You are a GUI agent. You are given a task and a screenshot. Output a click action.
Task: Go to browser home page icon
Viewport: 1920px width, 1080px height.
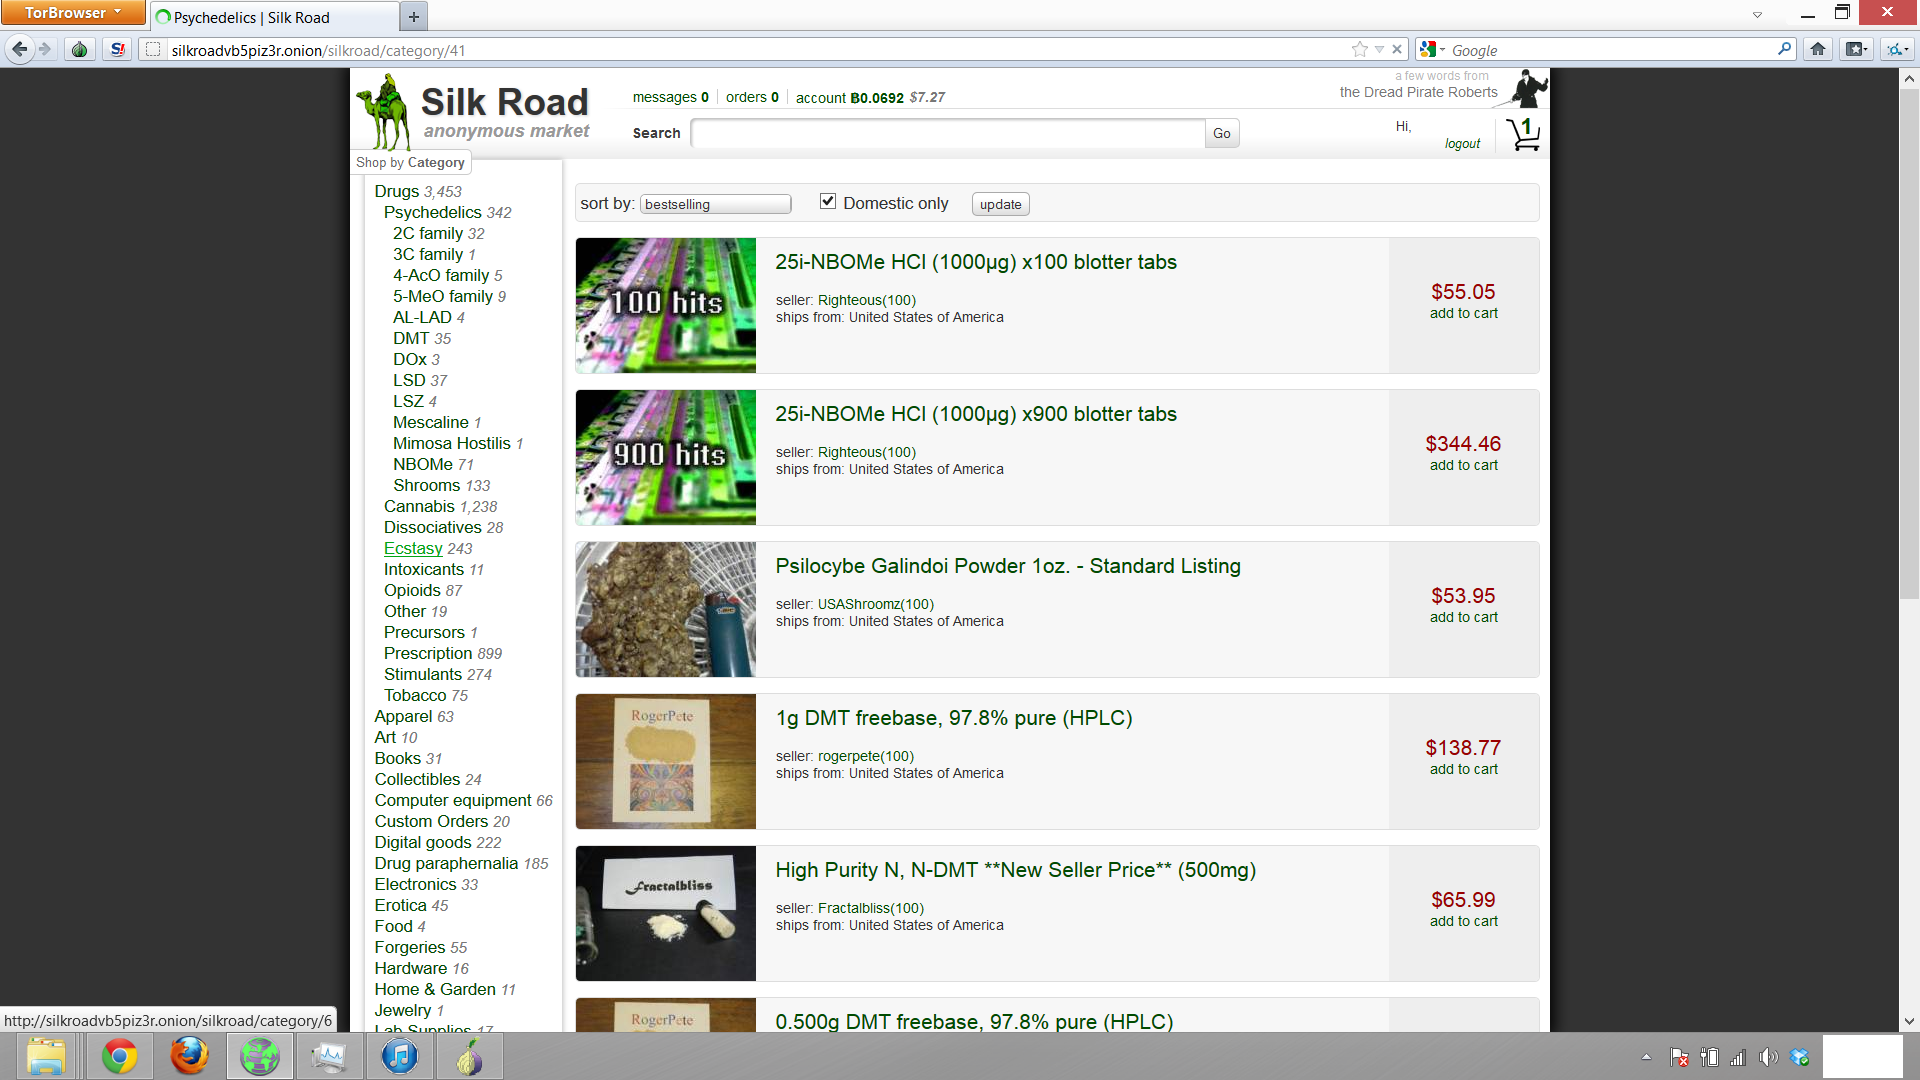pyautogui.click(x=1818, y=49)
